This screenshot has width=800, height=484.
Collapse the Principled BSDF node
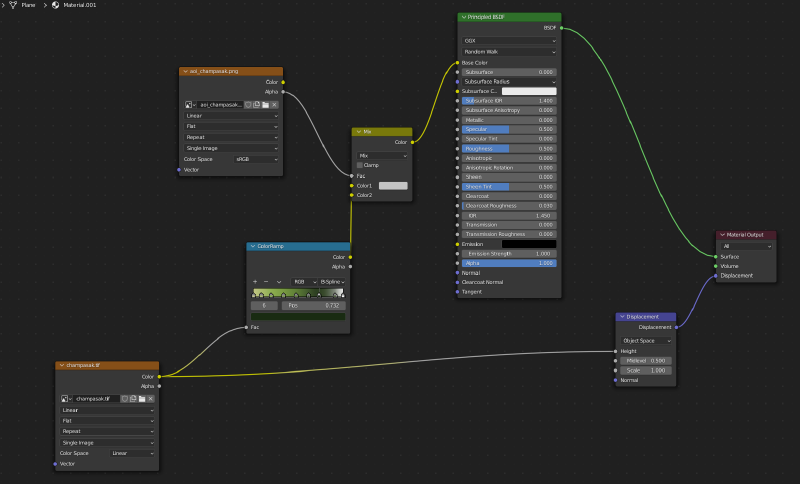click(463, 18)
